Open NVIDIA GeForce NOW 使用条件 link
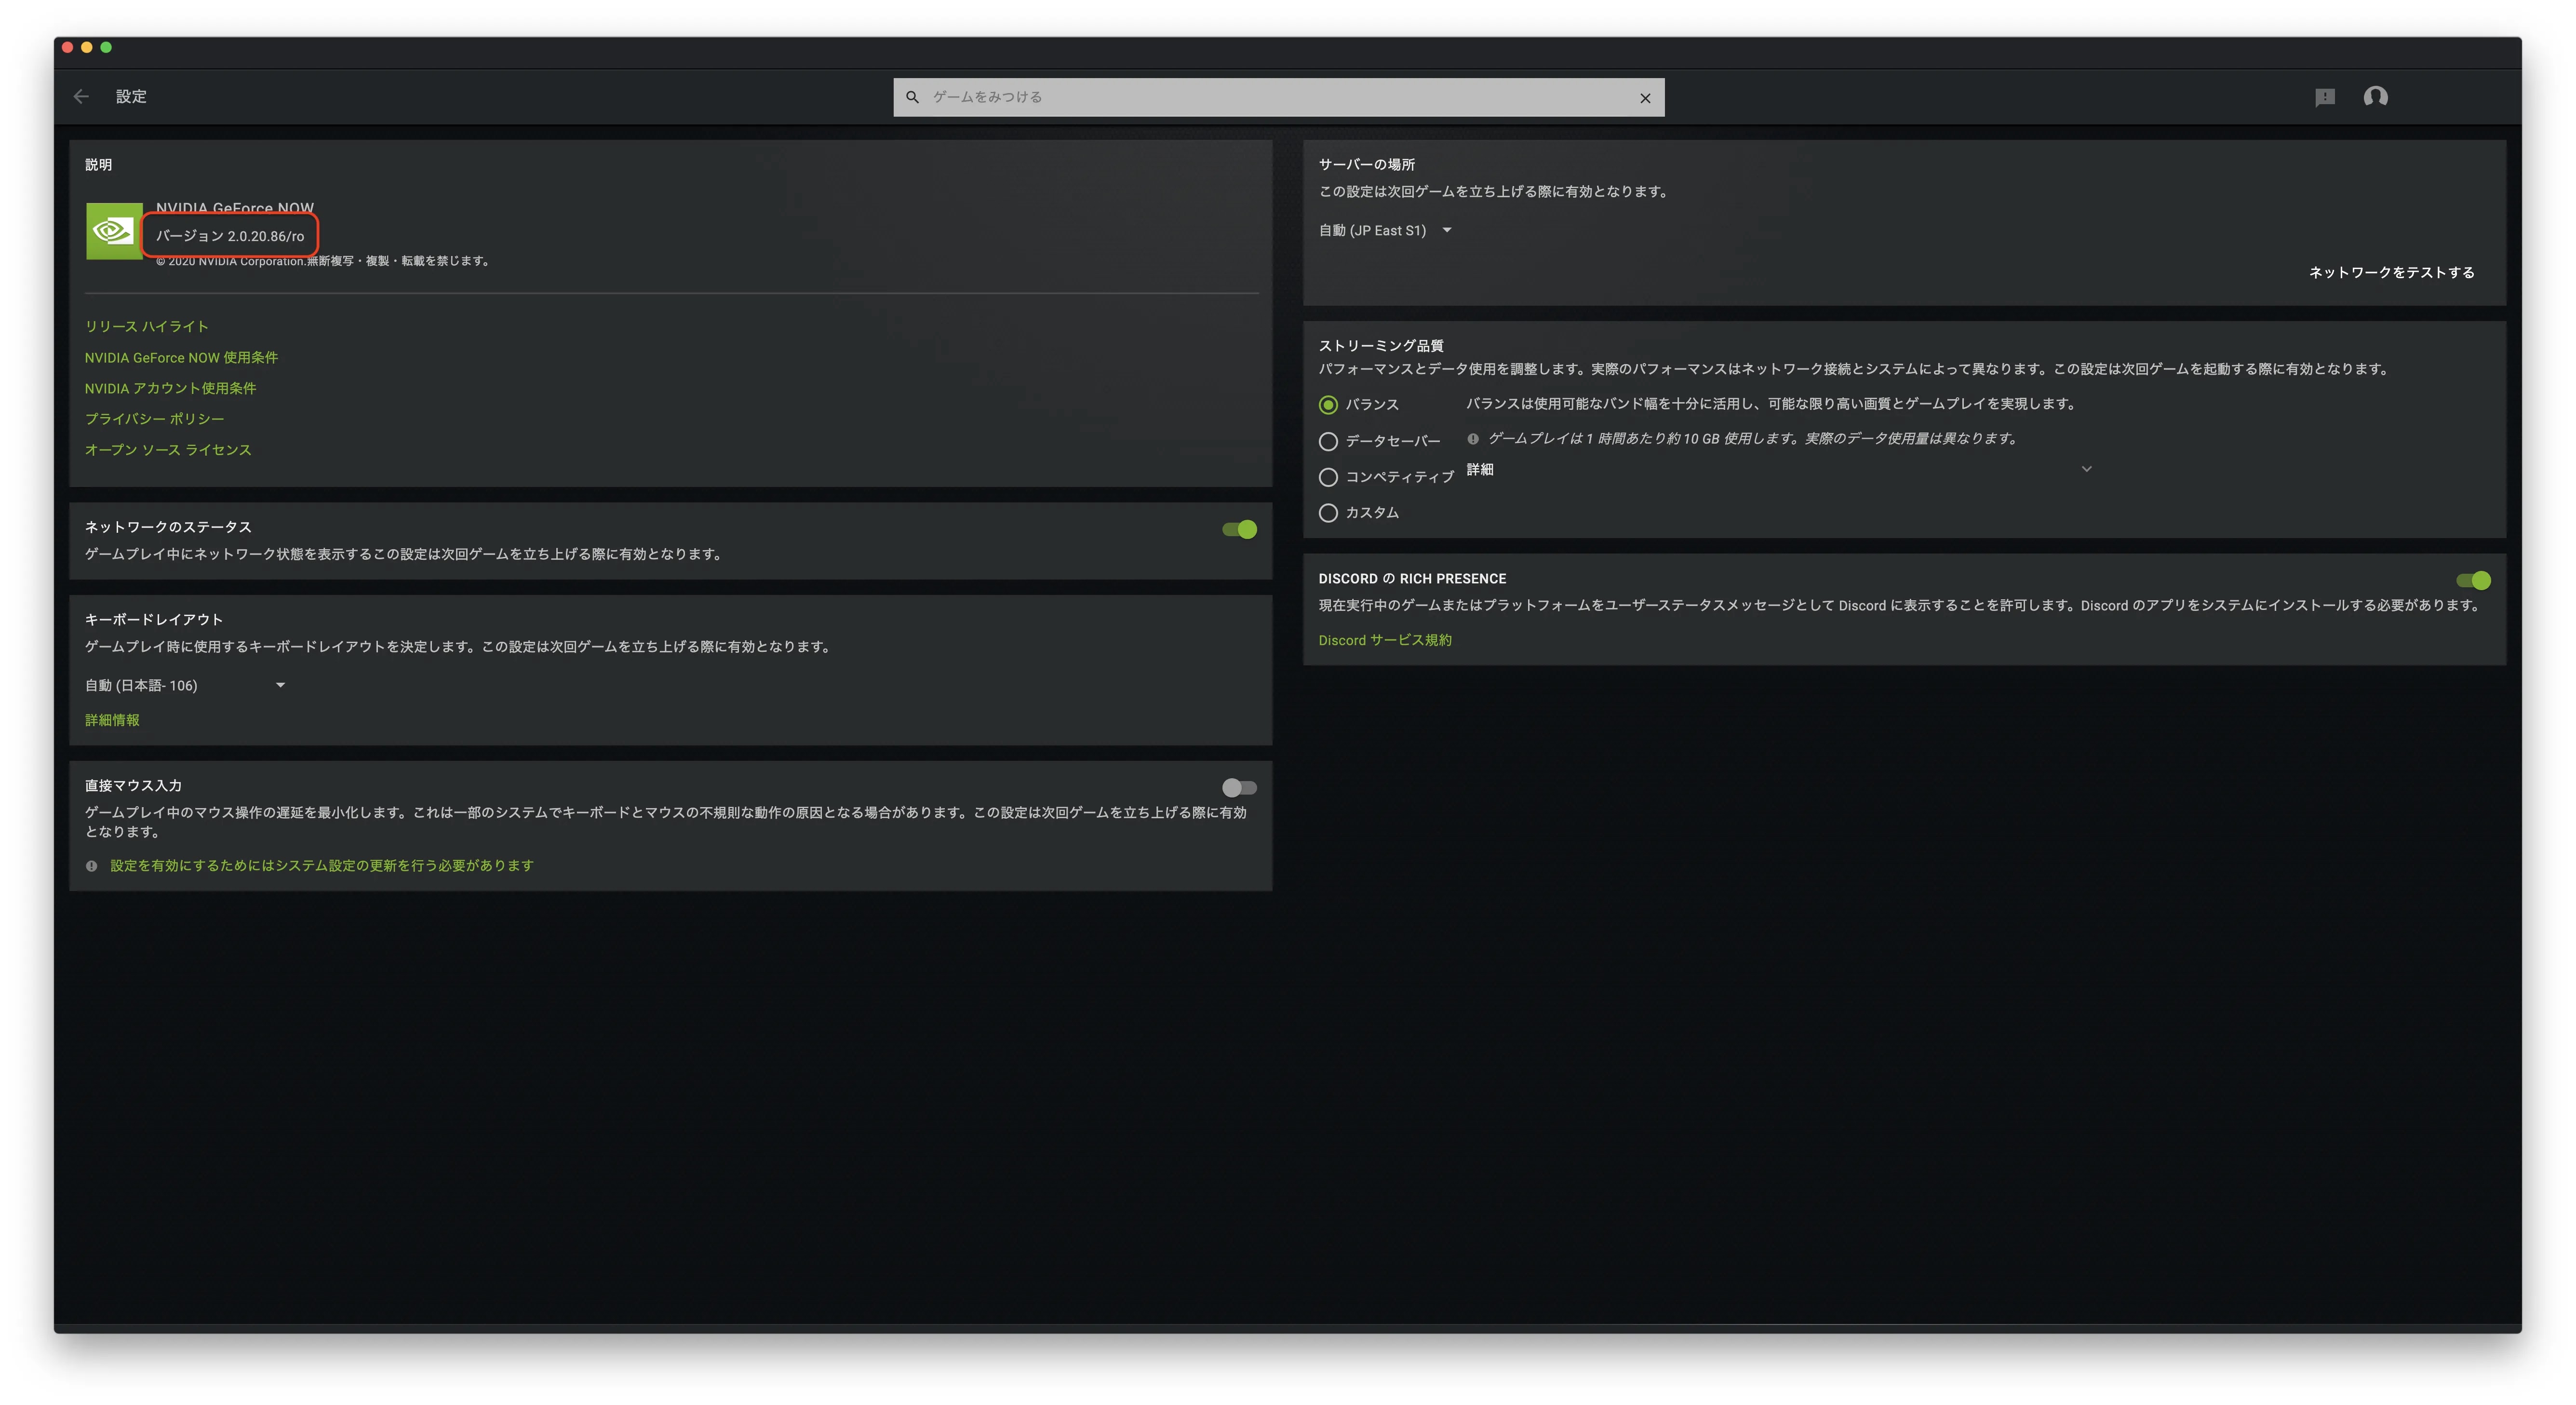The image size is (2576, 1405). pyautogui.click(x=181, y=357)
